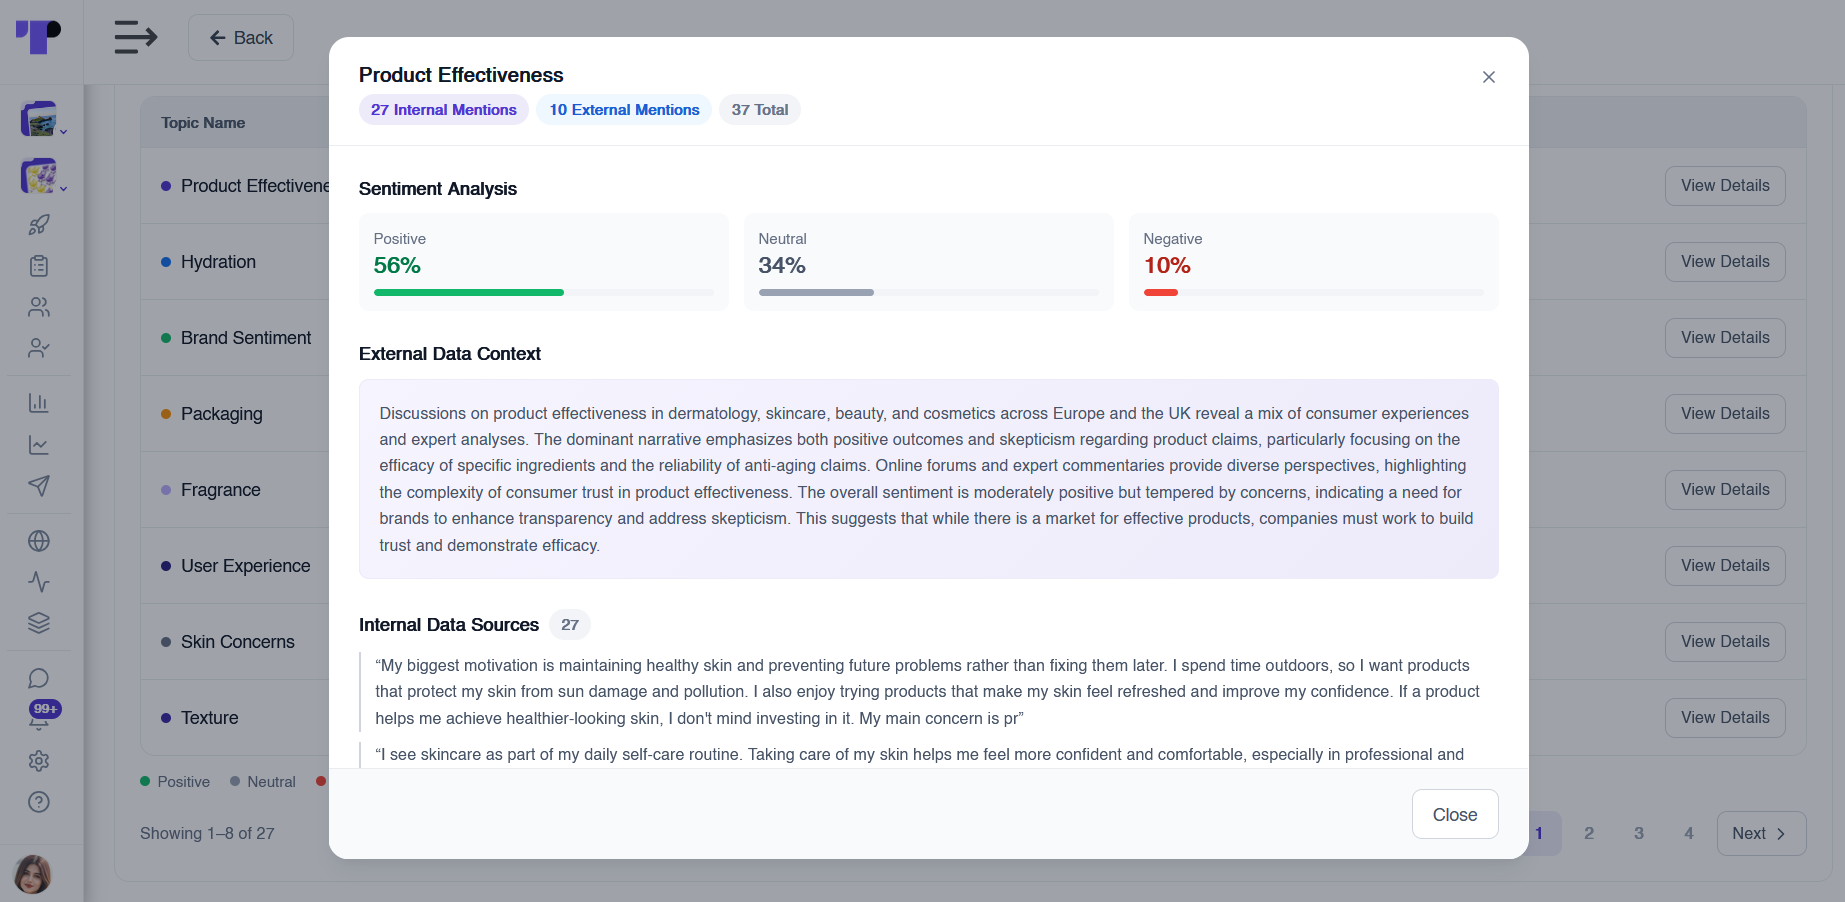Screen dimensions: 1845x902
Task: Click the 56% positive sentiment value
Action: click(397, 266)
